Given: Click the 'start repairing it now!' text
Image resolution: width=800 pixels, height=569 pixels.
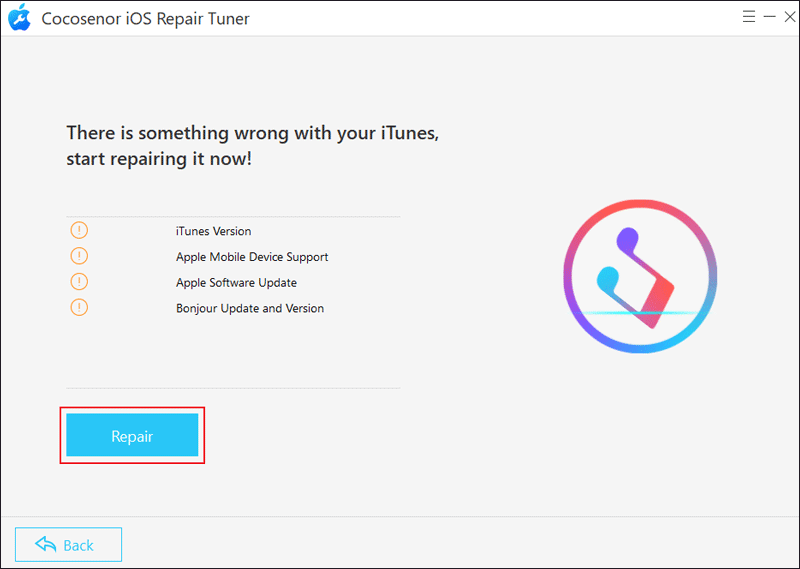Looking at the screenshot, I should [159, 159].
